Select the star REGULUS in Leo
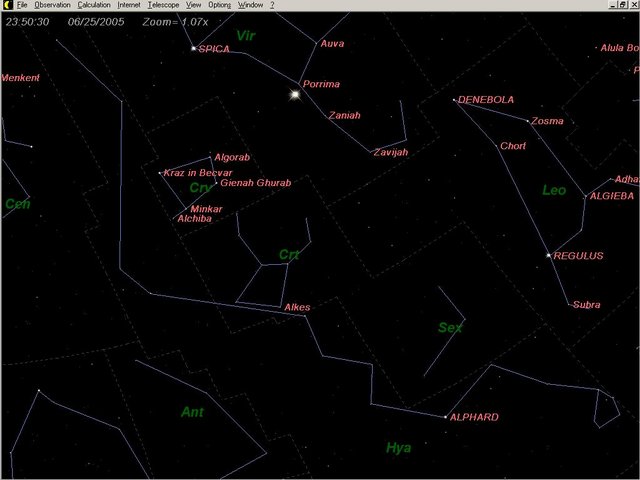640x480 pixels. 549,255
